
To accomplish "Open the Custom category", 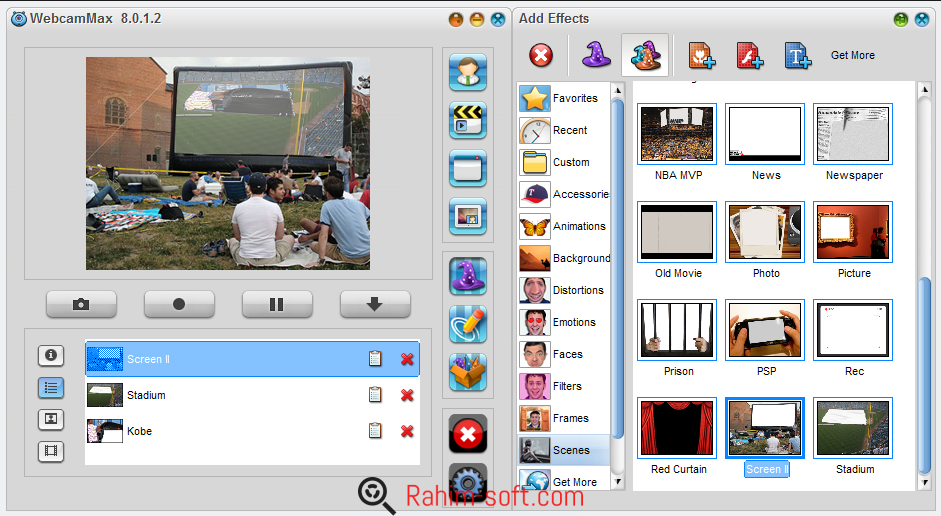I will (564, 162).
